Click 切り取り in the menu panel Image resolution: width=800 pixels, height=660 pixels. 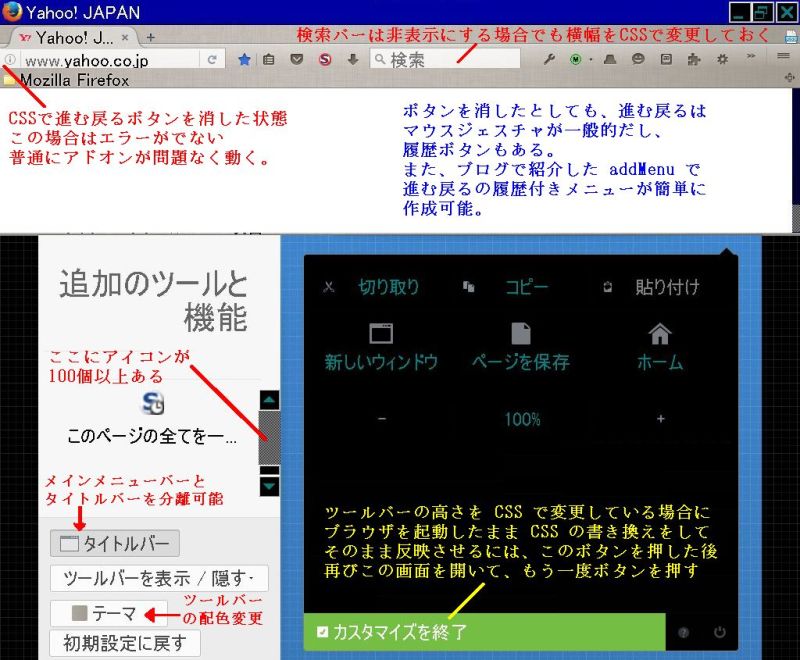pyautogui.click(x=389, y=287)
